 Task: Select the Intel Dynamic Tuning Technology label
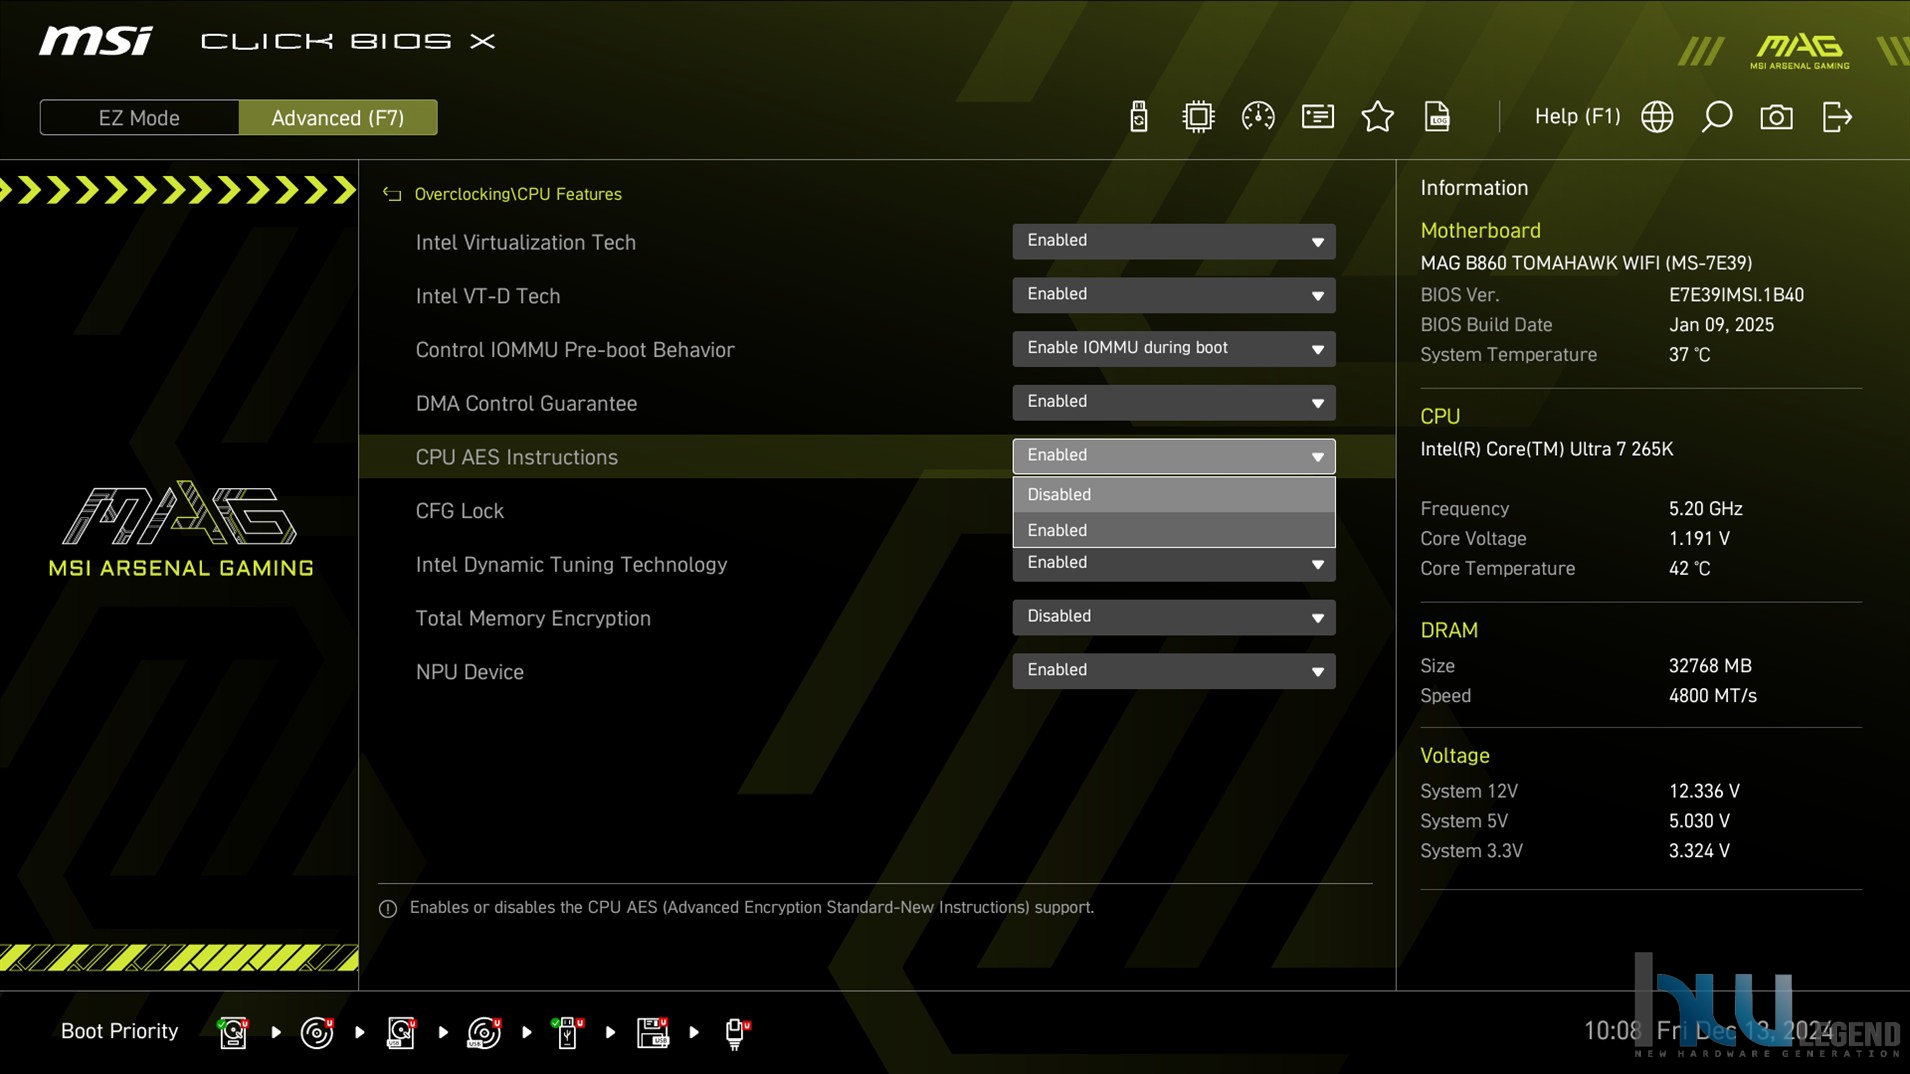click(x=571, y=565)
